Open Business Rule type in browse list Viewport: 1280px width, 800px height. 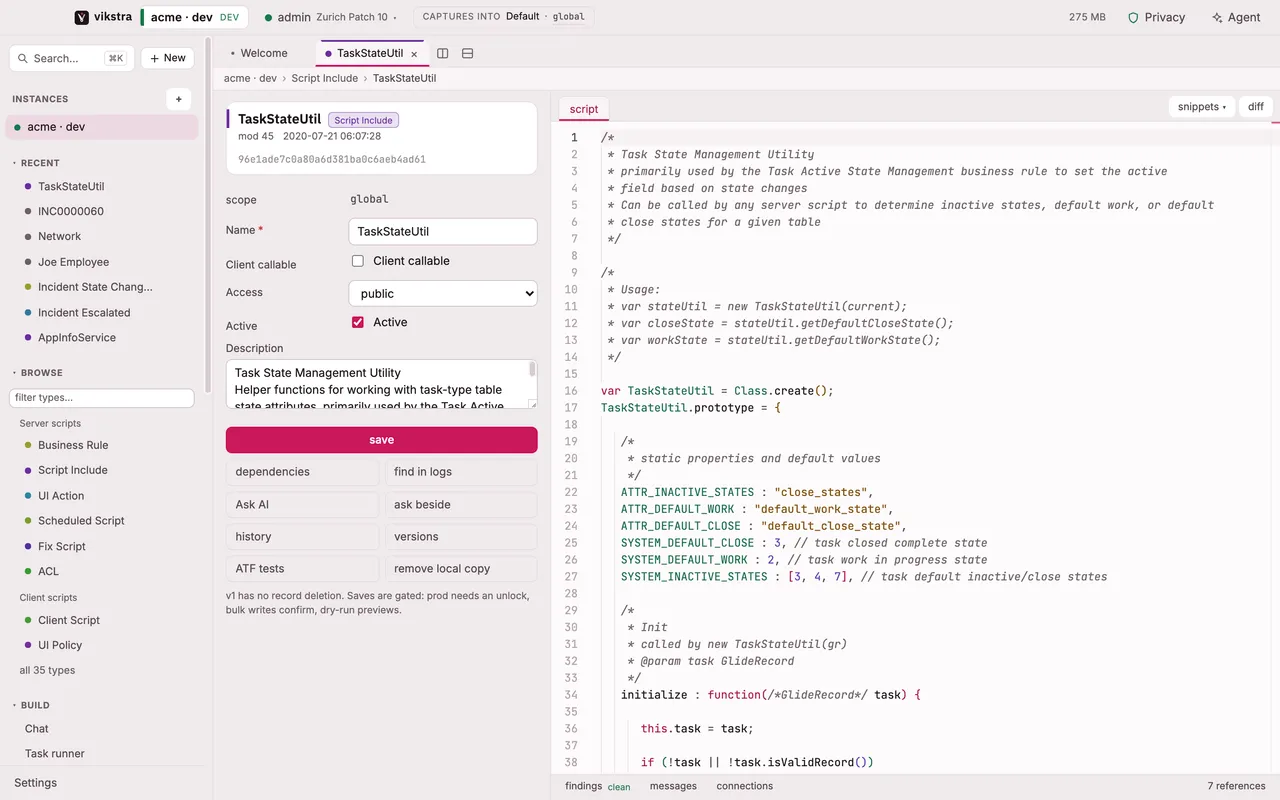pos(73,445)
